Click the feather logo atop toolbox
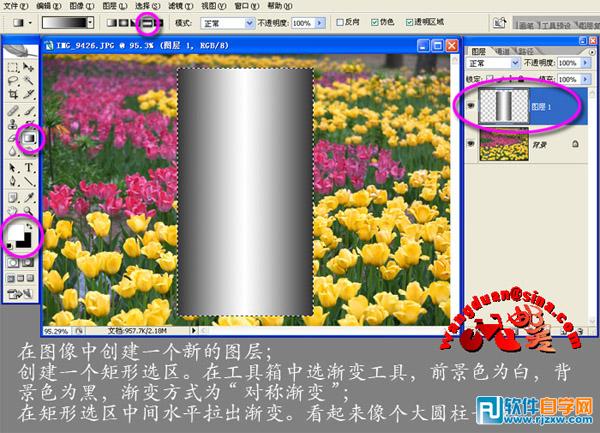Viewport: 600px width, 433px height. click(21, 51)
